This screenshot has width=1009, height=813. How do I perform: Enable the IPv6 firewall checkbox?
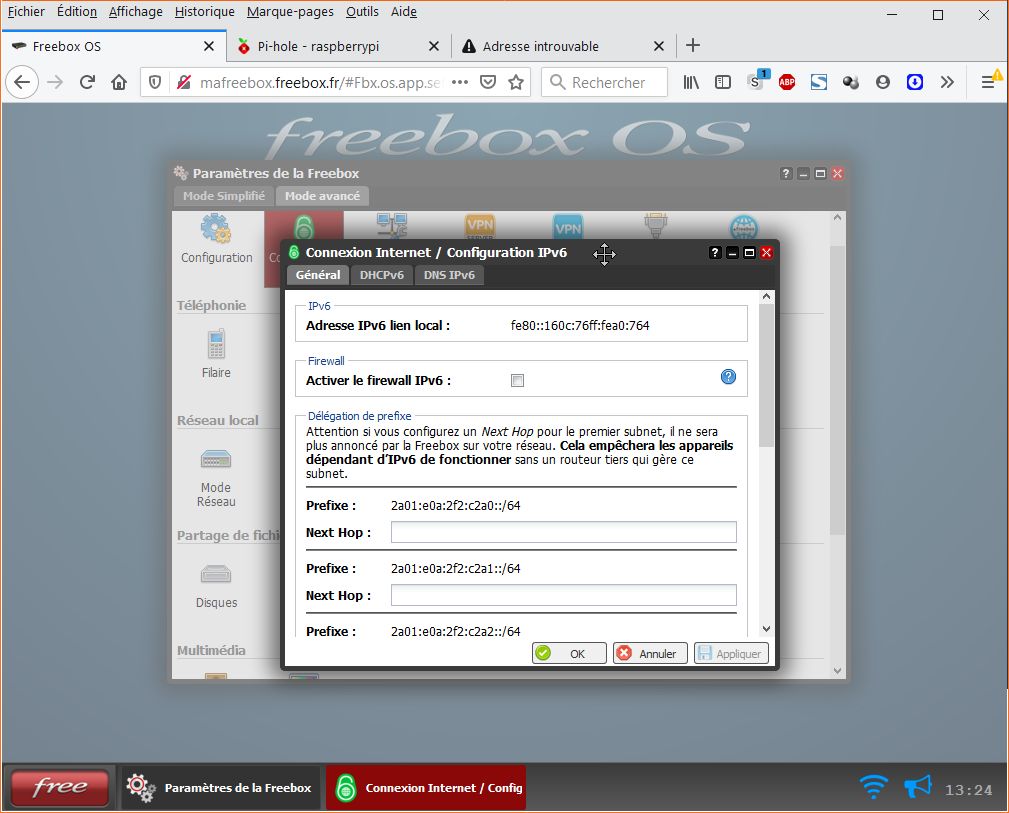(x=517, y=380)
